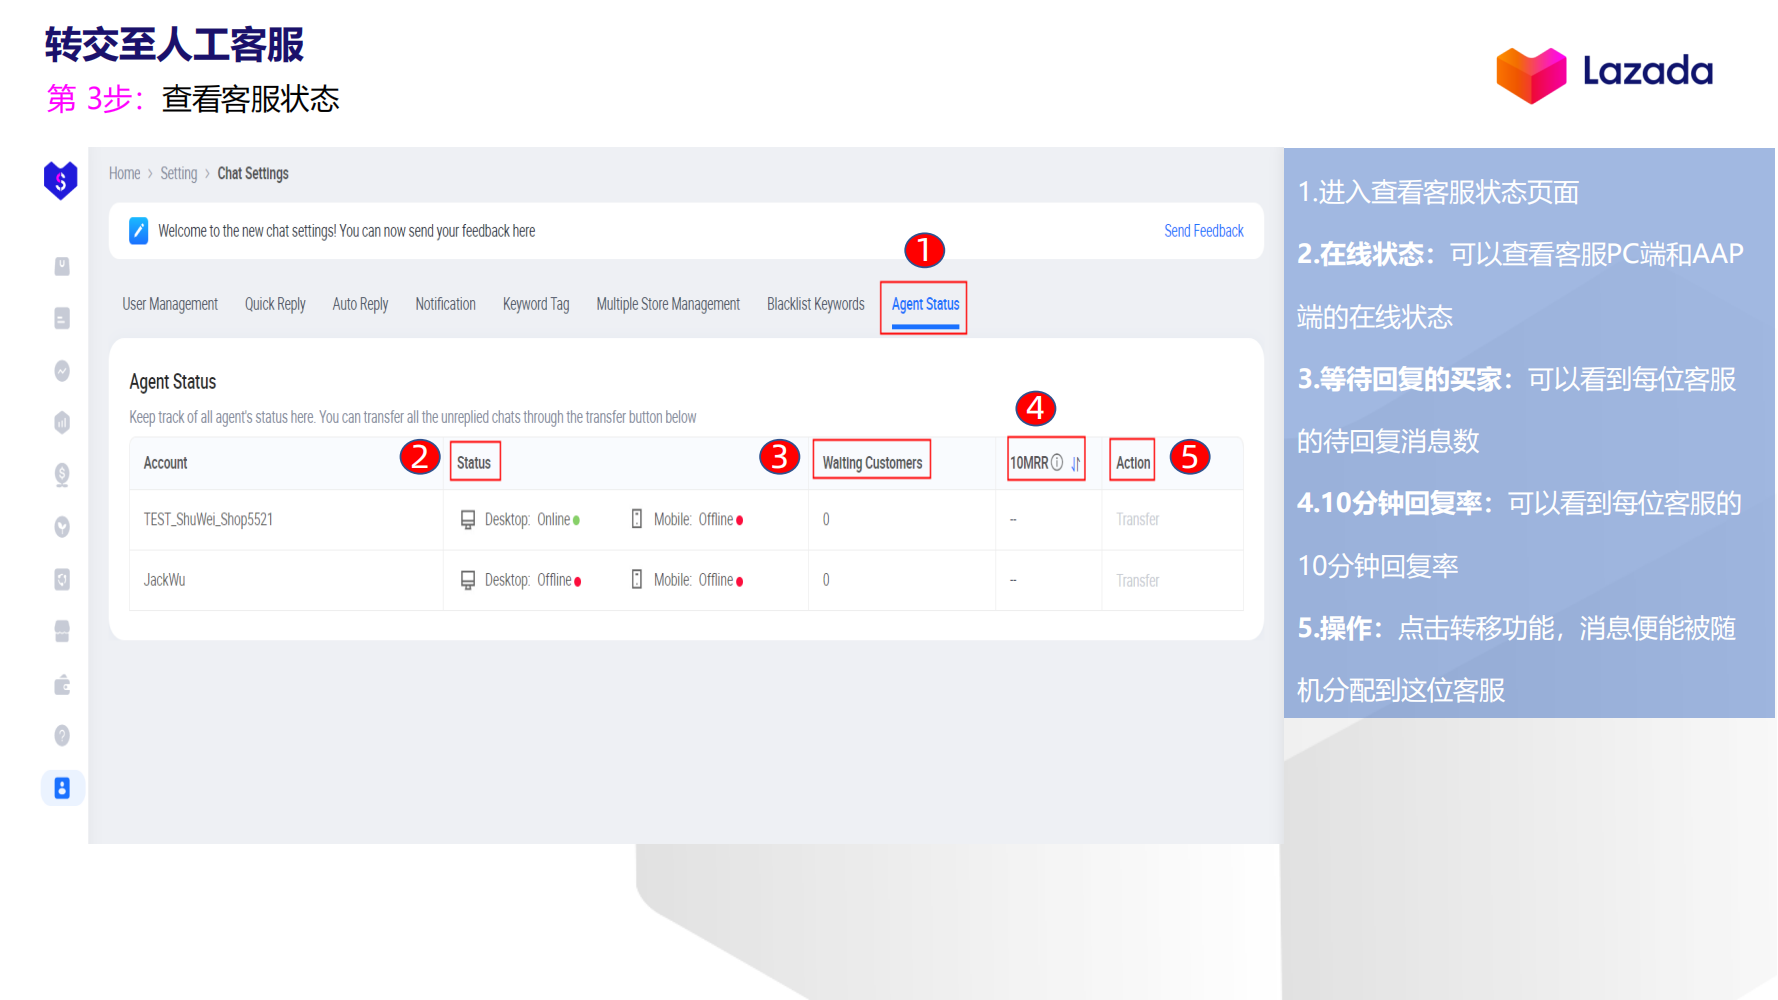Click the blue pencil feedback icon

pyautogui.click(x=139, y=231)
